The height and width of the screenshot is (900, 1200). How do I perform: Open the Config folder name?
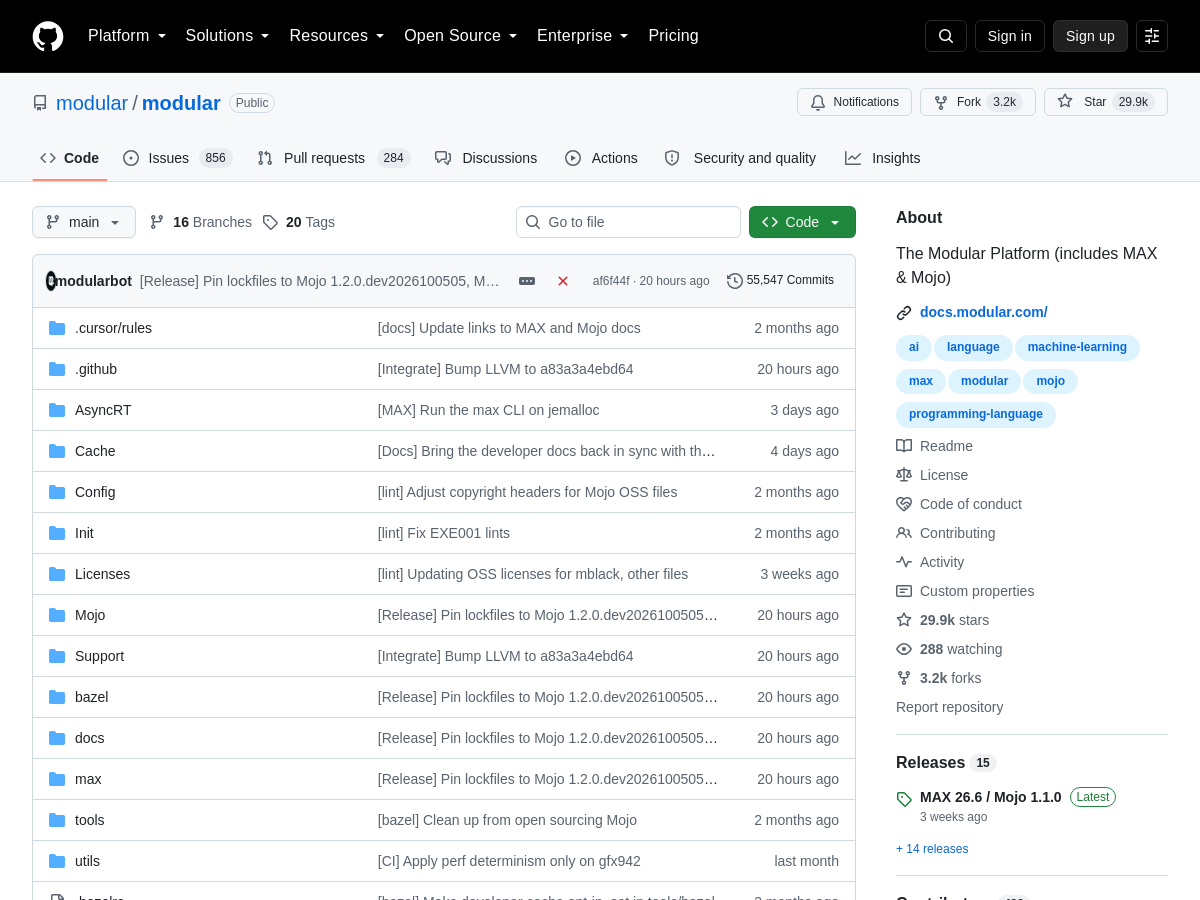pos(95,492)
